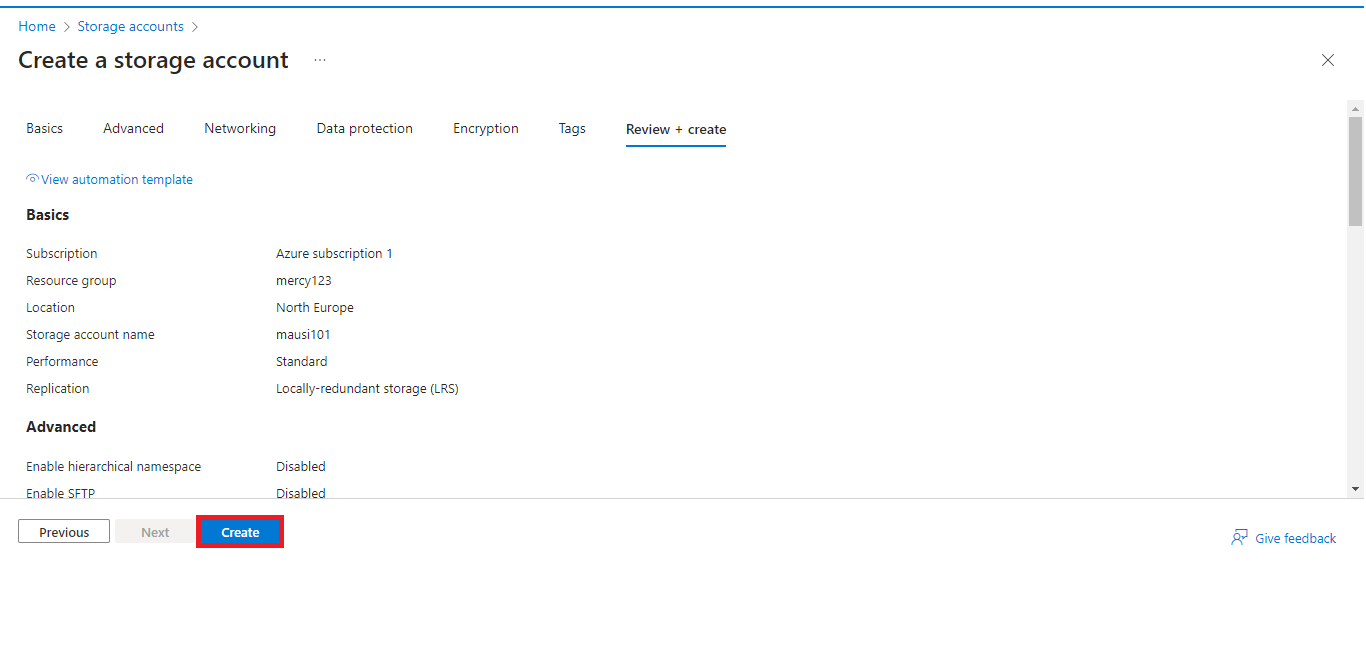The width and height of the screenshot is (1366, 668).
Task: Click Give feedback link
Action: 1296,538
